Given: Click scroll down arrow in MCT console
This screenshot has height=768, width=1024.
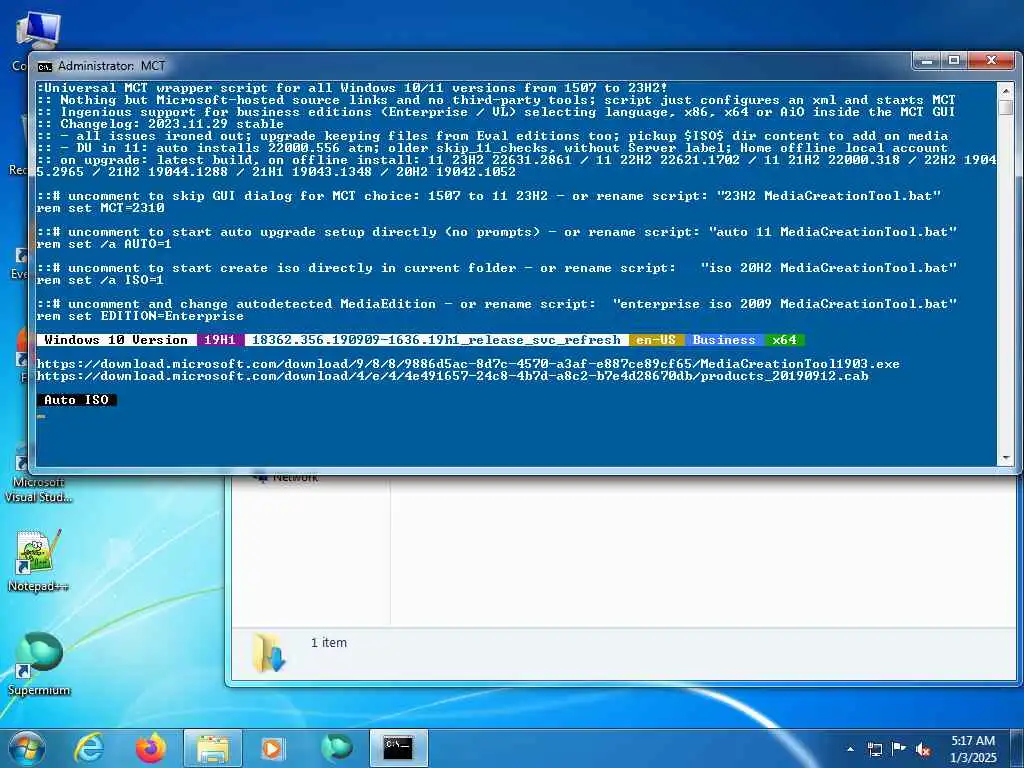Looking at the screenshot, I should [x=1006, y=458].
